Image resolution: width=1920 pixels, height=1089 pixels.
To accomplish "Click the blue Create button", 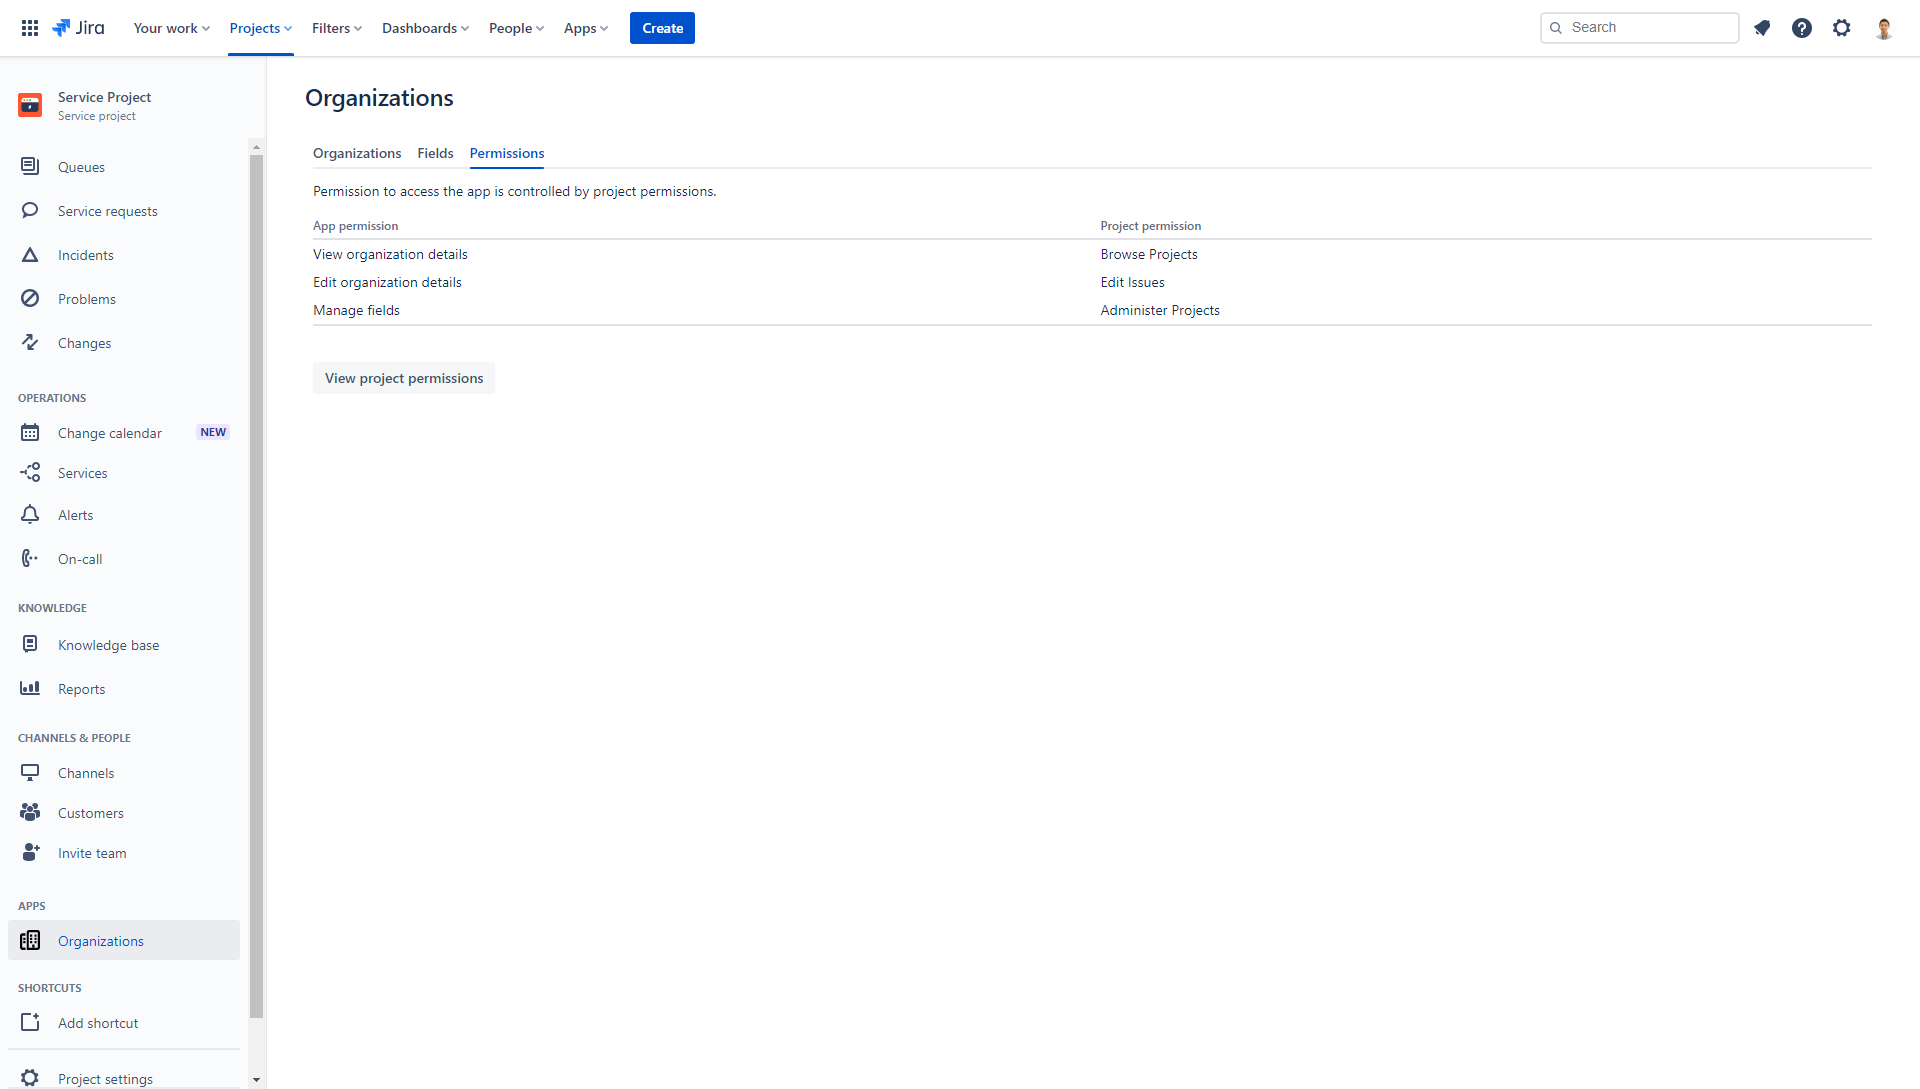I will pyautogui.click(x=662, y=28).
